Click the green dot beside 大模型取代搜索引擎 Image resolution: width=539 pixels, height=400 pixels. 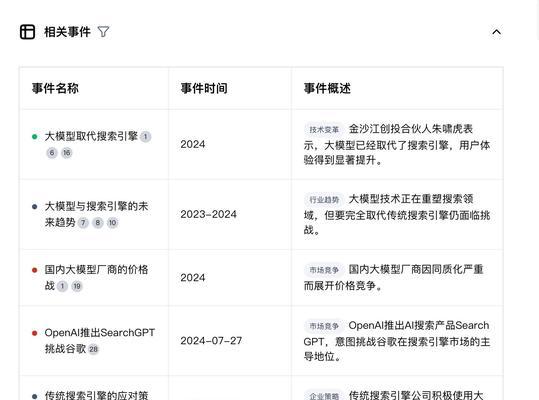click(x=34, y=137)
